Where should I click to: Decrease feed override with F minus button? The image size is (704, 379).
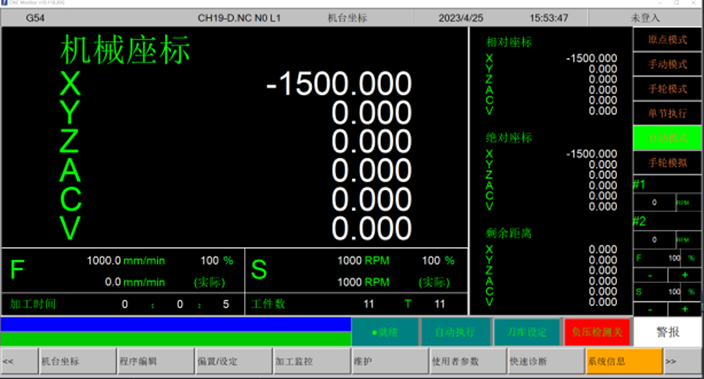(650, 274)
